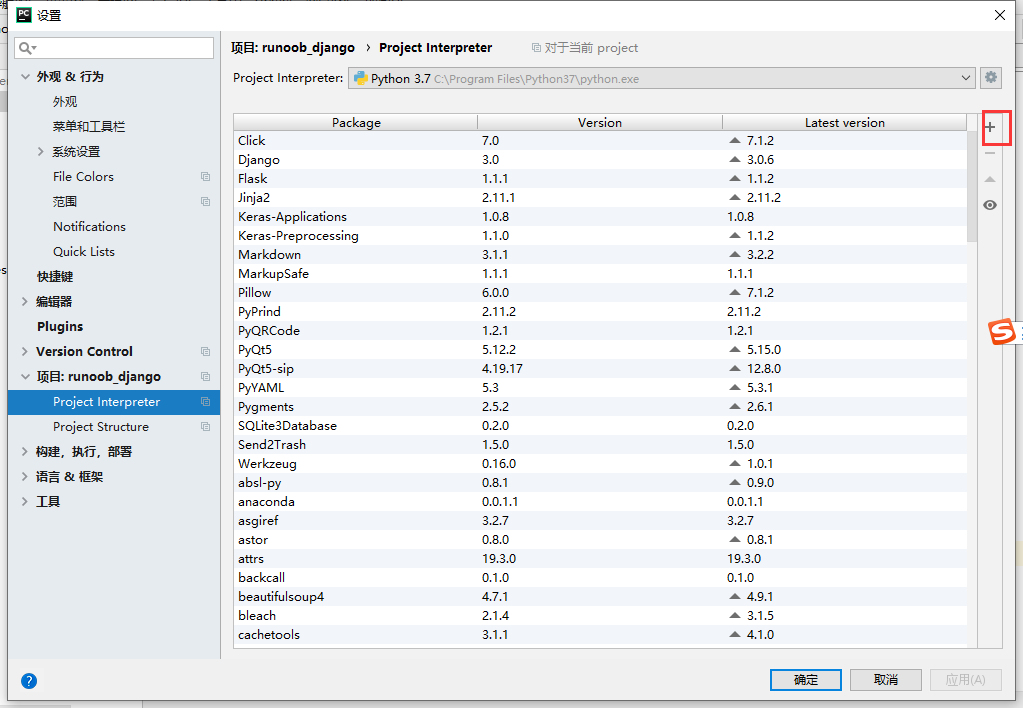Screen dimensions: 1023x708
Task: Select the PyYAML package row
Action: (x=600, y=388)
